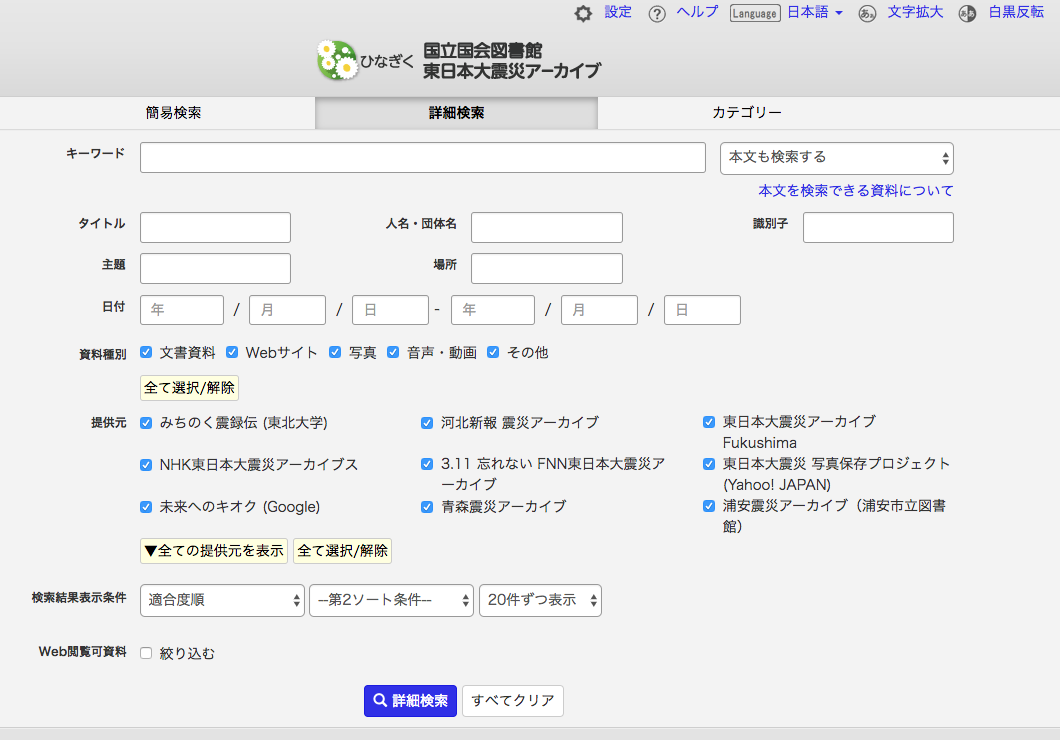This screenshot has height=740, width=1060.
Task: Click the end date 日 field
Action: tap(702, 310)
